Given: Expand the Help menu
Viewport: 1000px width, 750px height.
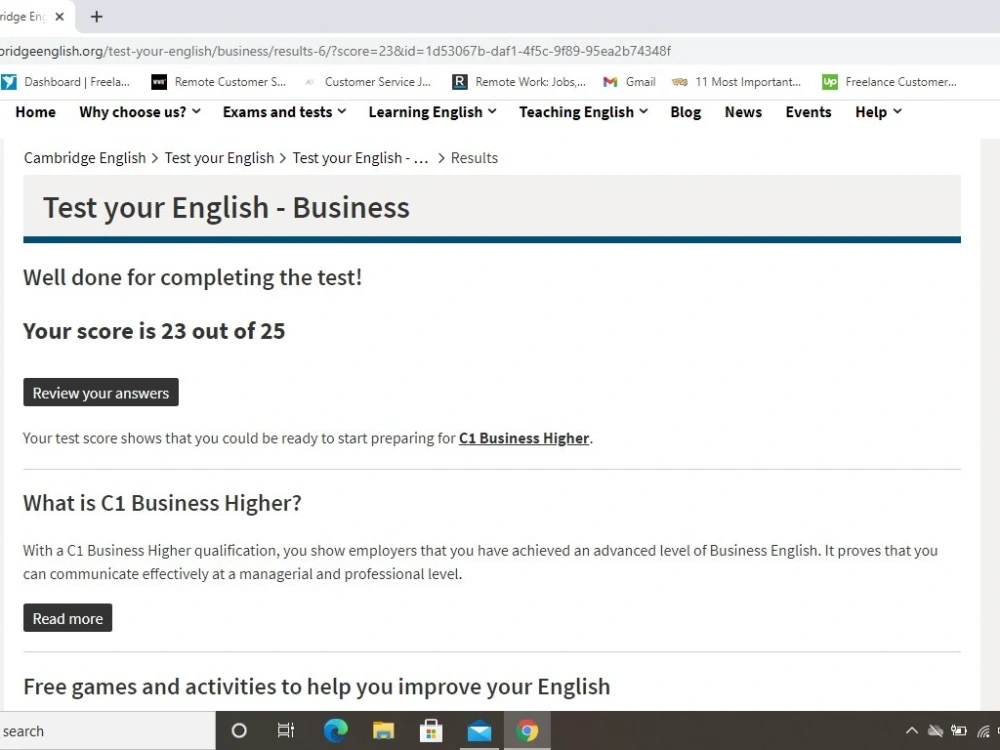Looking at the screenshot, I should click(878, 112).
